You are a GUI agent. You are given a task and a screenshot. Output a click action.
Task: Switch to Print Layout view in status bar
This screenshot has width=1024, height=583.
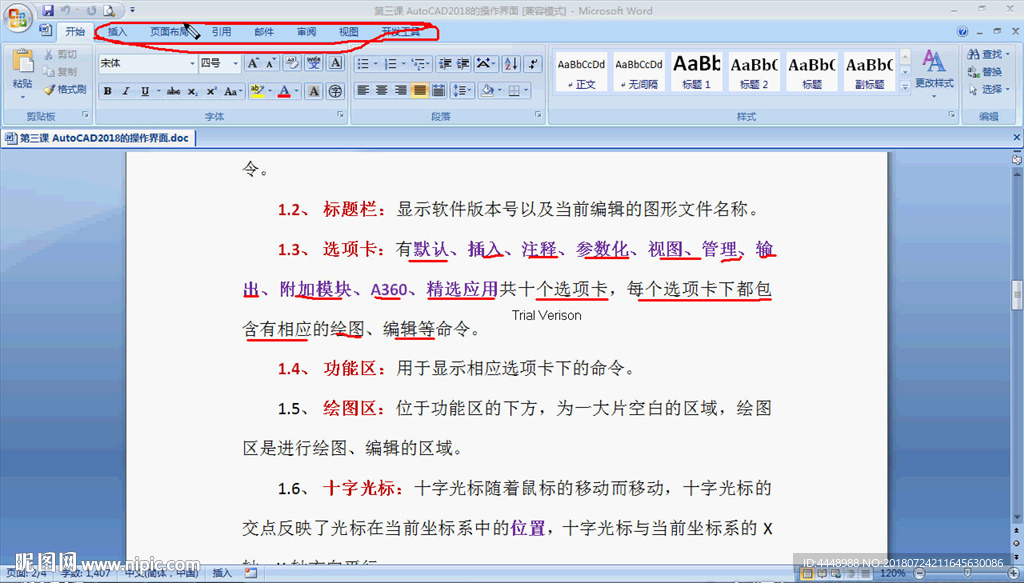(807, 574)
